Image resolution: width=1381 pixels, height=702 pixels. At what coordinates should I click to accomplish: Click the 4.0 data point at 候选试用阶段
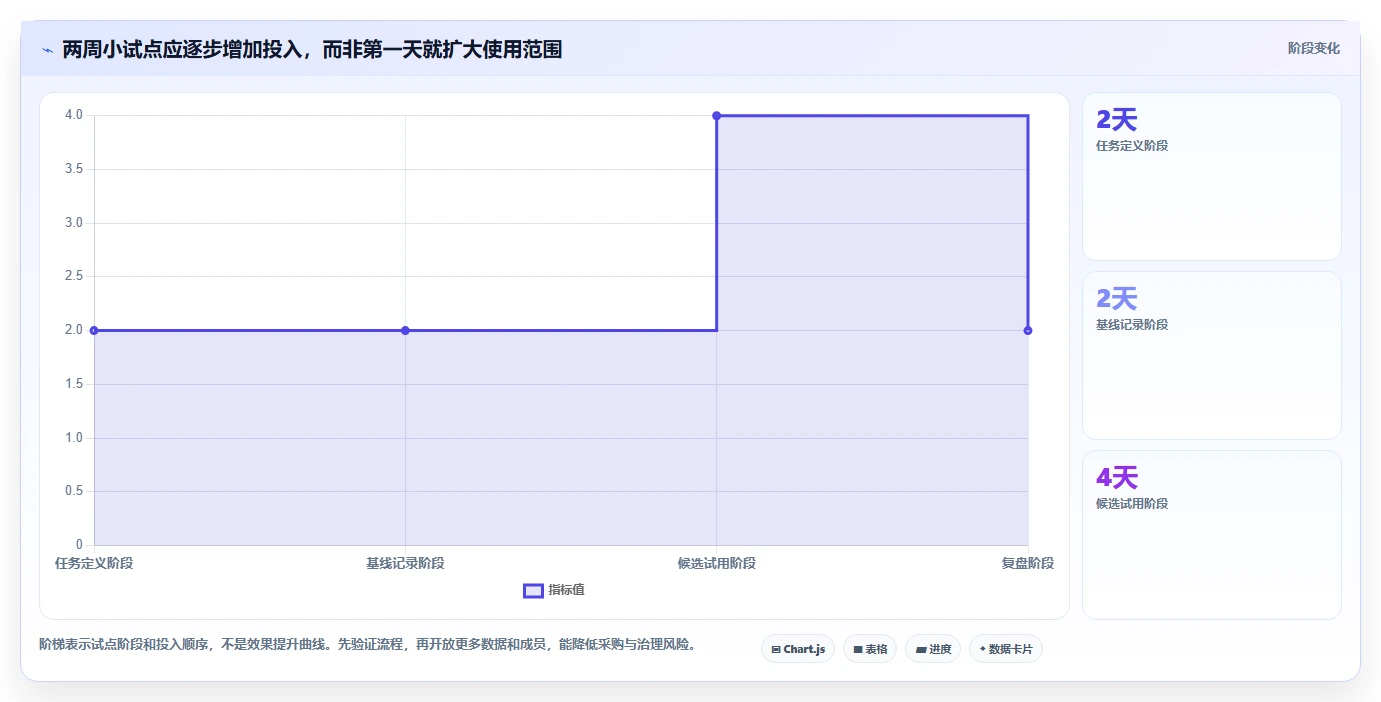pyautogui.click(x=716, y=116)
